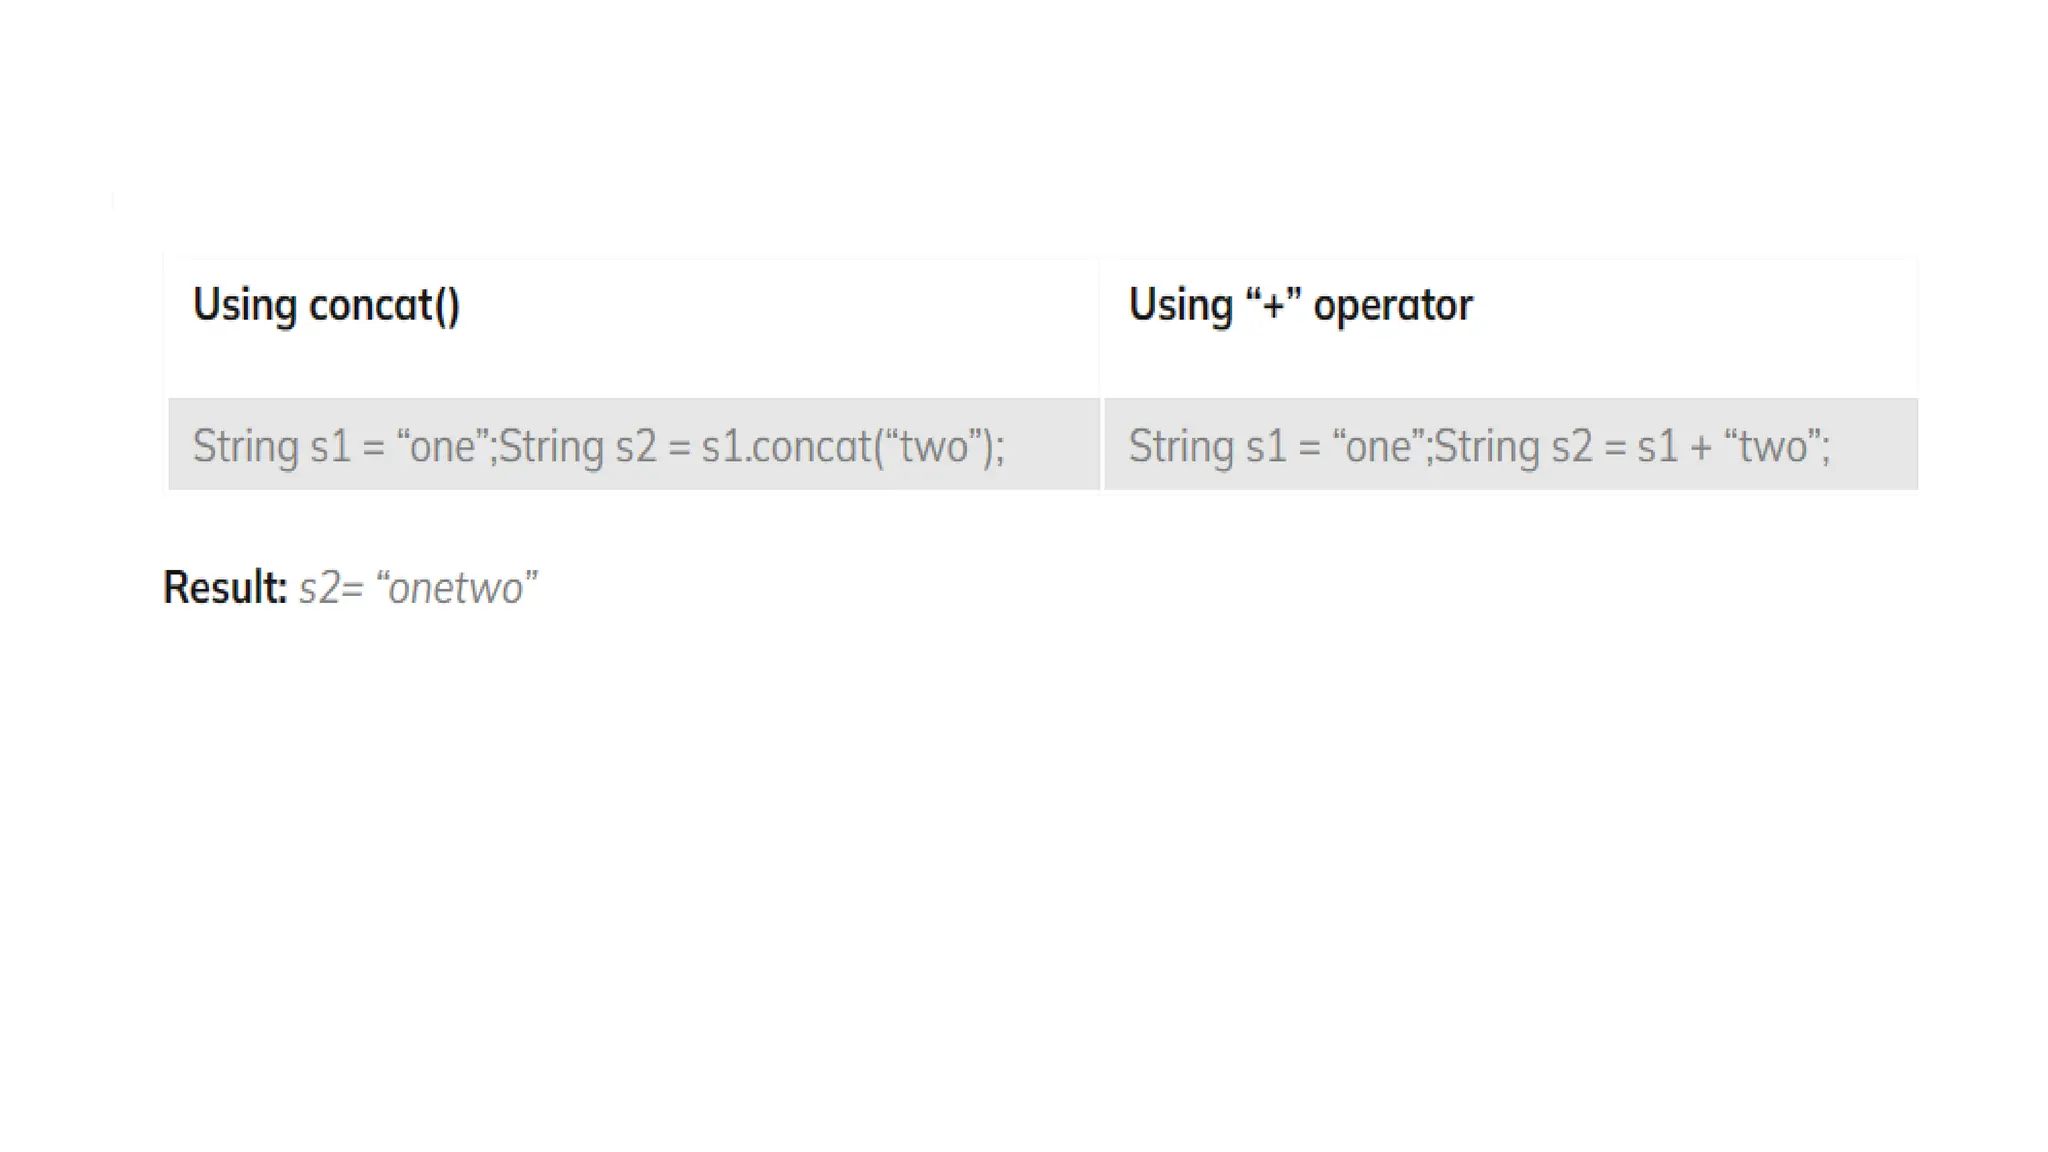Viewport: 2048px width, 1152px height.
Task: Click the italic s2= "onetwo" result text
Action: (418, 588)
